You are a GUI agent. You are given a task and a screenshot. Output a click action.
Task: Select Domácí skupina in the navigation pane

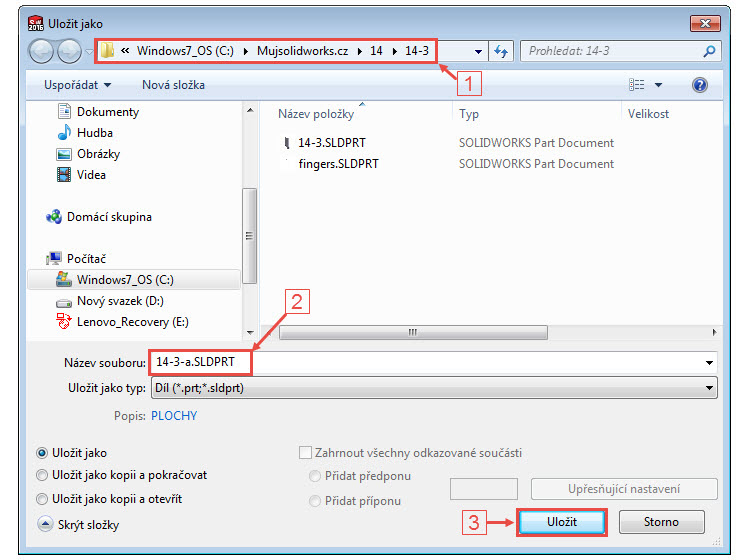[x=109, y=217]
